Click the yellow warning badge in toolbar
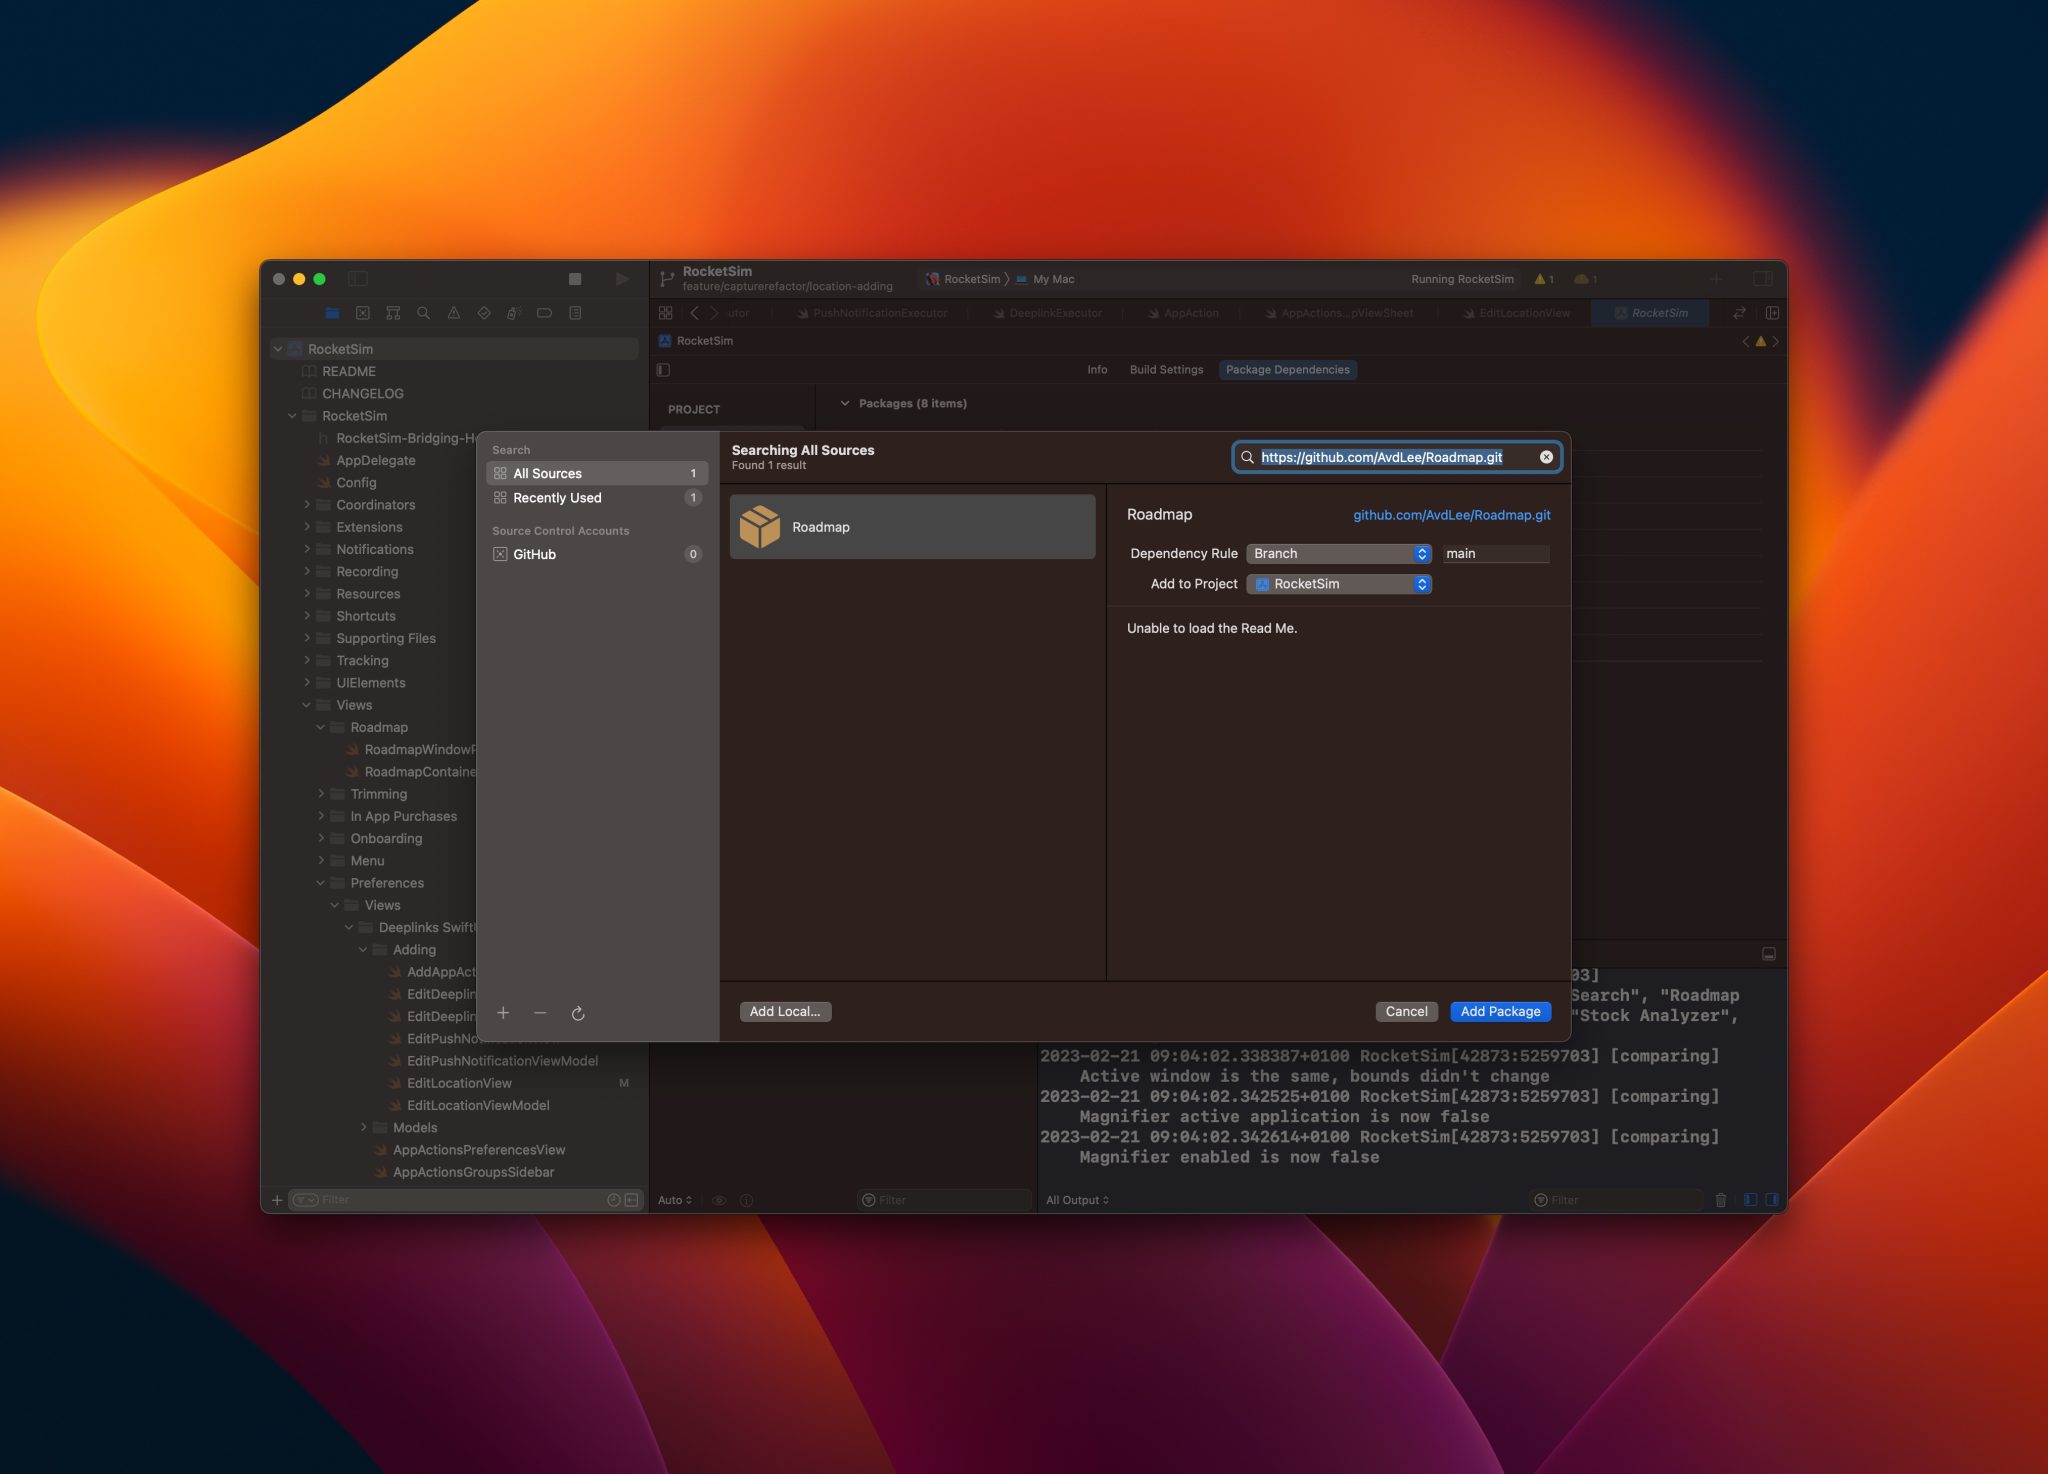2048x1474 pixels. point(1544,279)
